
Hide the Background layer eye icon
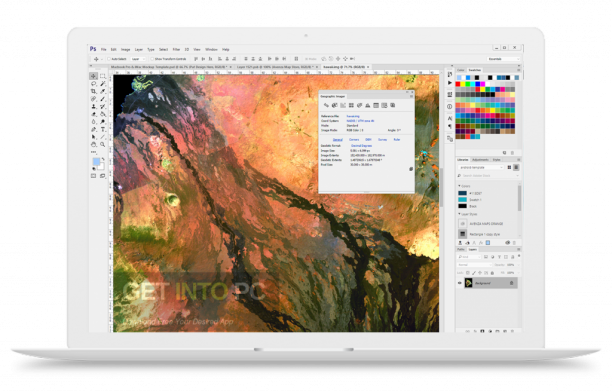pyautogui.click(x=460, y=283)
